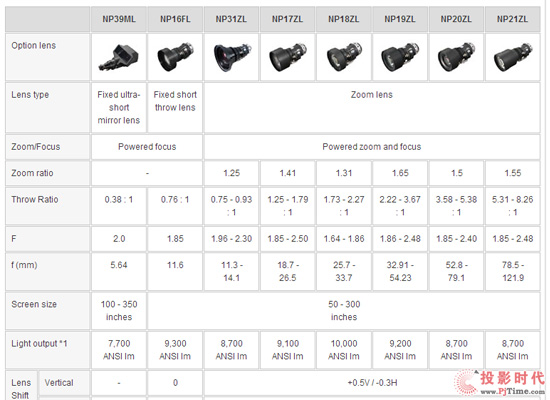Viewport: 550px width, 400px height.
Task: Open the NP17ZL lens thumbnail
Action: point(288,58)
